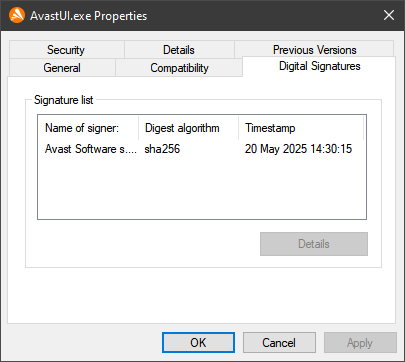Switch to the Security tab
Image resolution: width=405 pixels, height=362 pixels.
tap(66, 50)
